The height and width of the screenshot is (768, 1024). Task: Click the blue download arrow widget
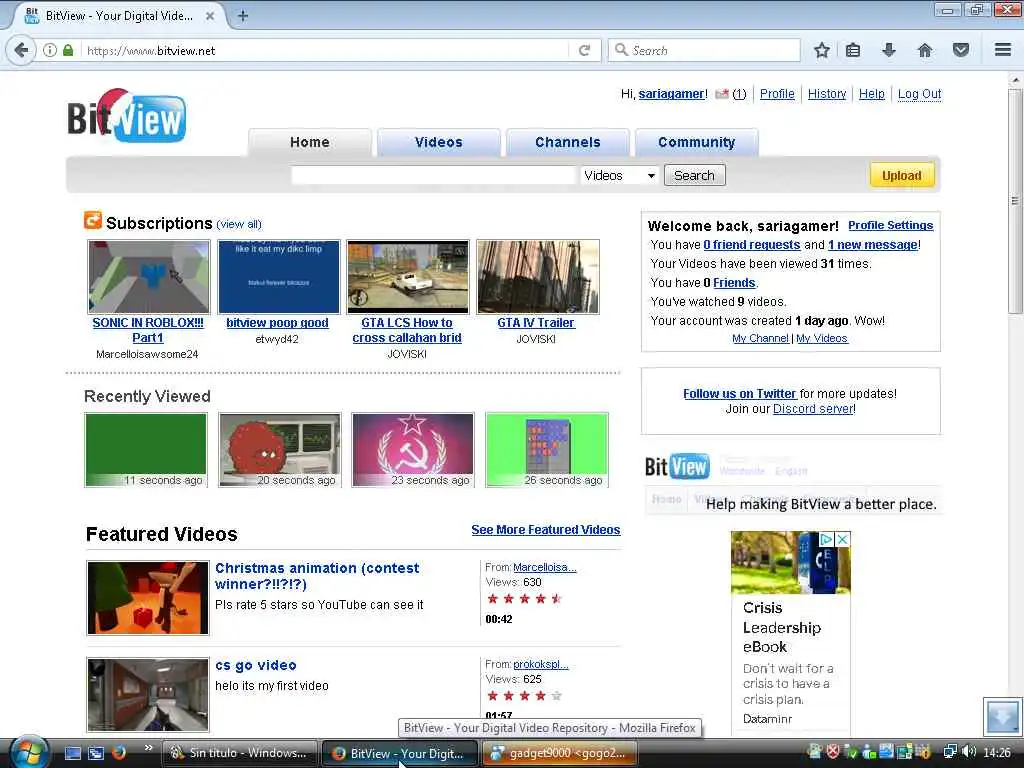1002,716
